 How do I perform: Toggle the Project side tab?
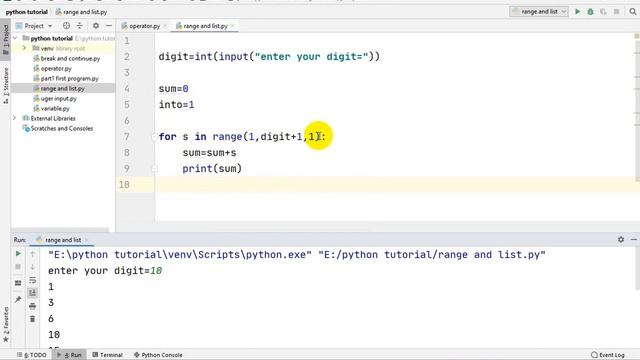(x=6, y=40)
